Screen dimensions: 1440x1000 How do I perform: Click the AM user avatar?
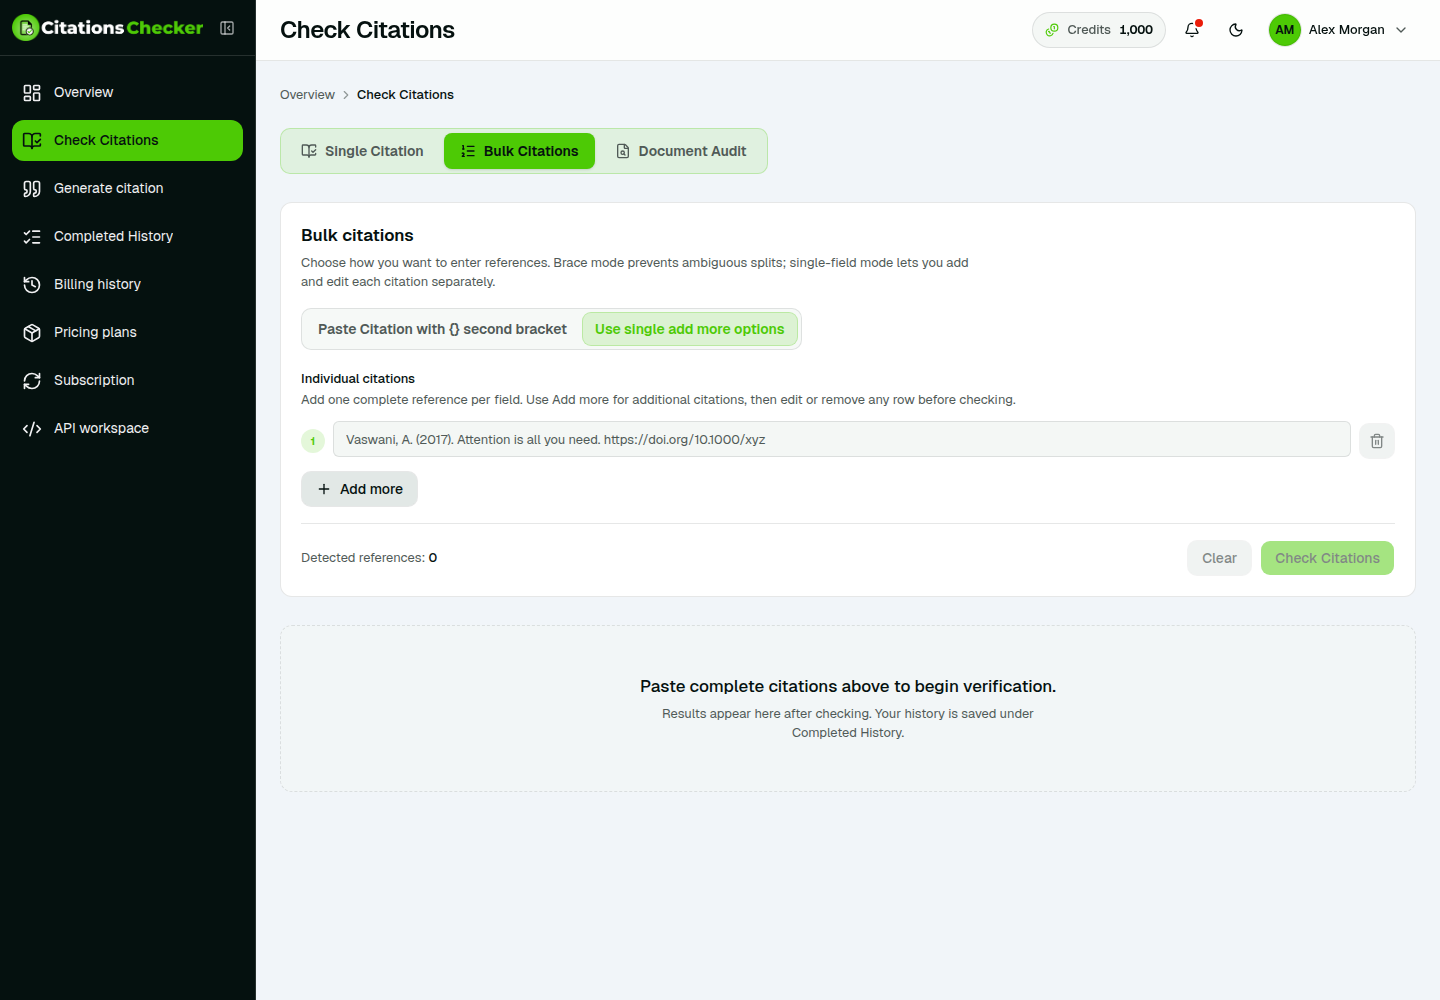tap(1284, 30)
